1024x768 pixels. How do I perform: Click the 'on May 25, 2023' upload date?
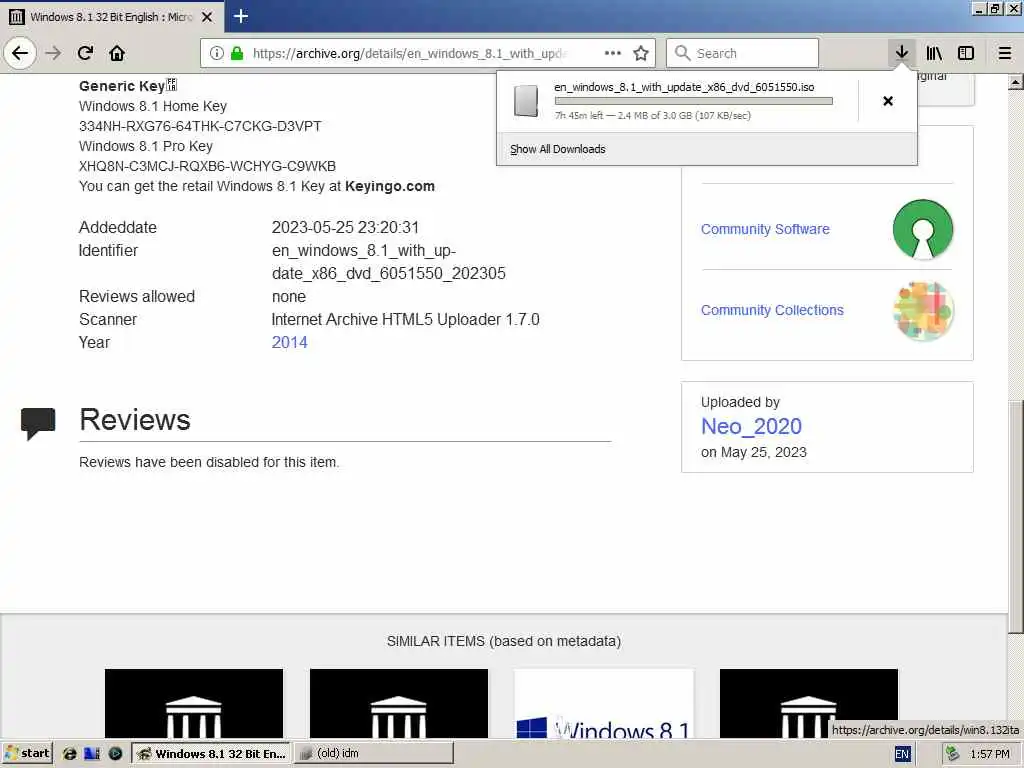click(x=754, y=452)
